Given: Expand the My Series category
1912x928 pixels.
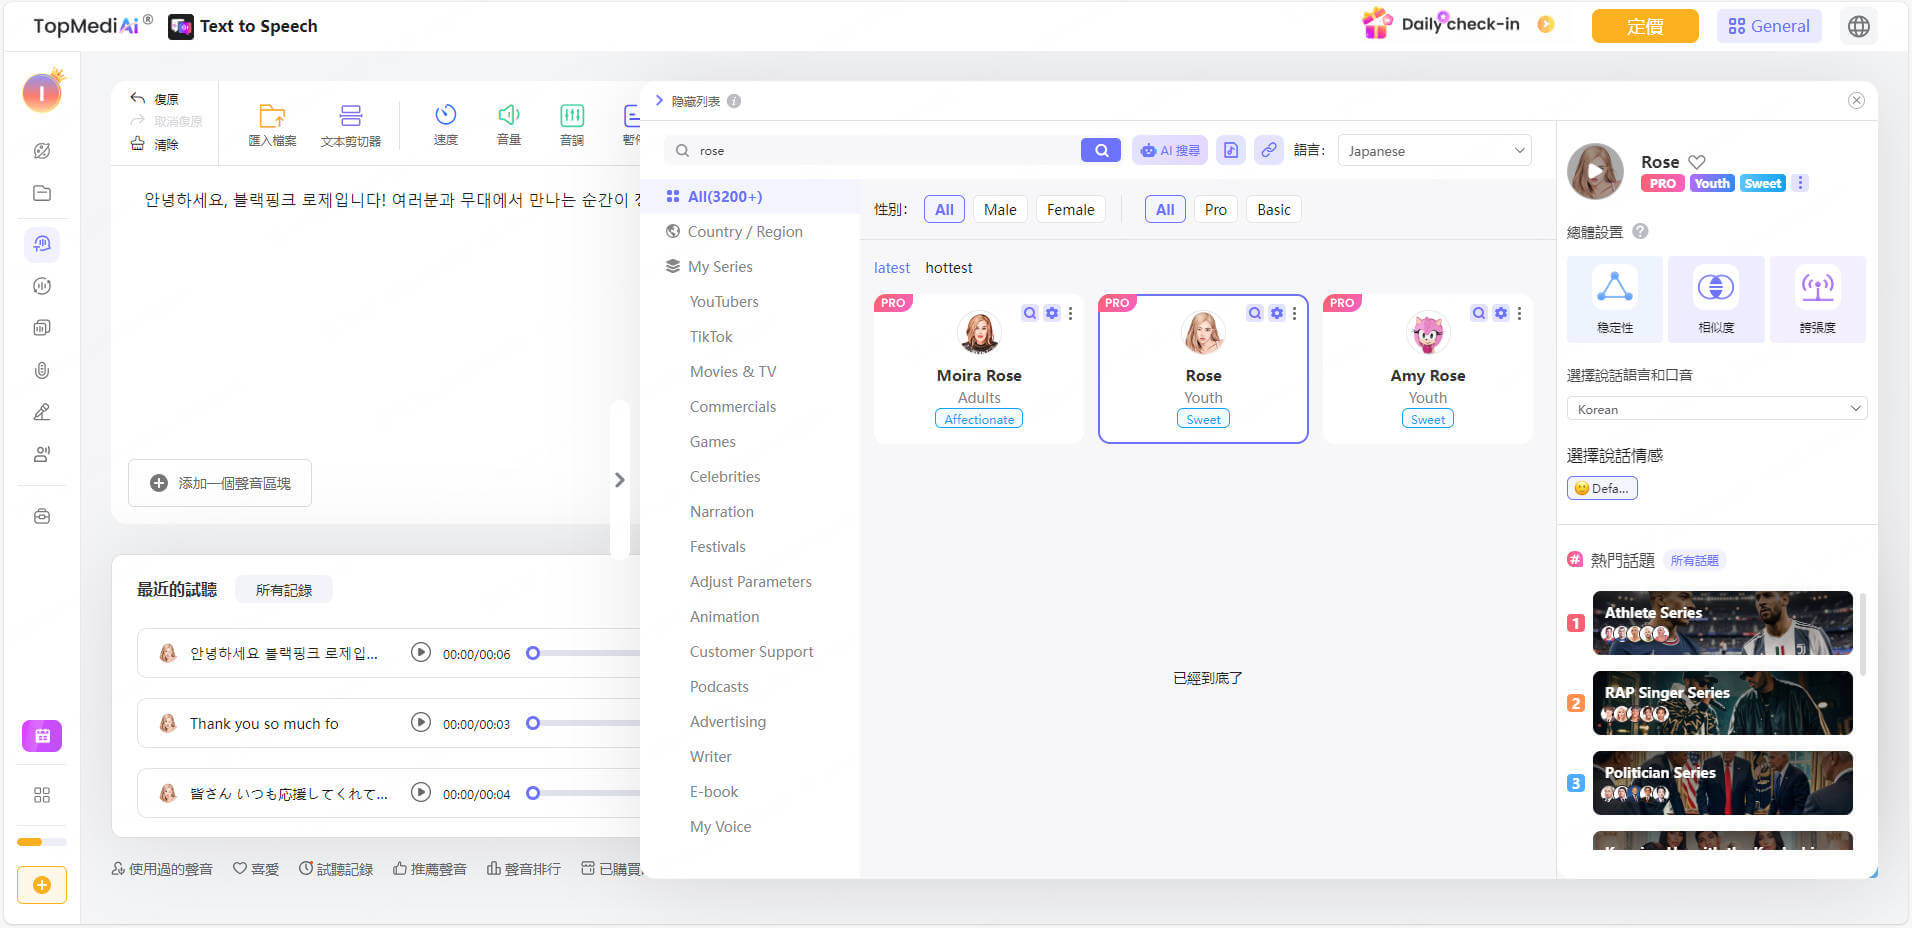Looking at the screenshot, I should (x=720, y=266).
